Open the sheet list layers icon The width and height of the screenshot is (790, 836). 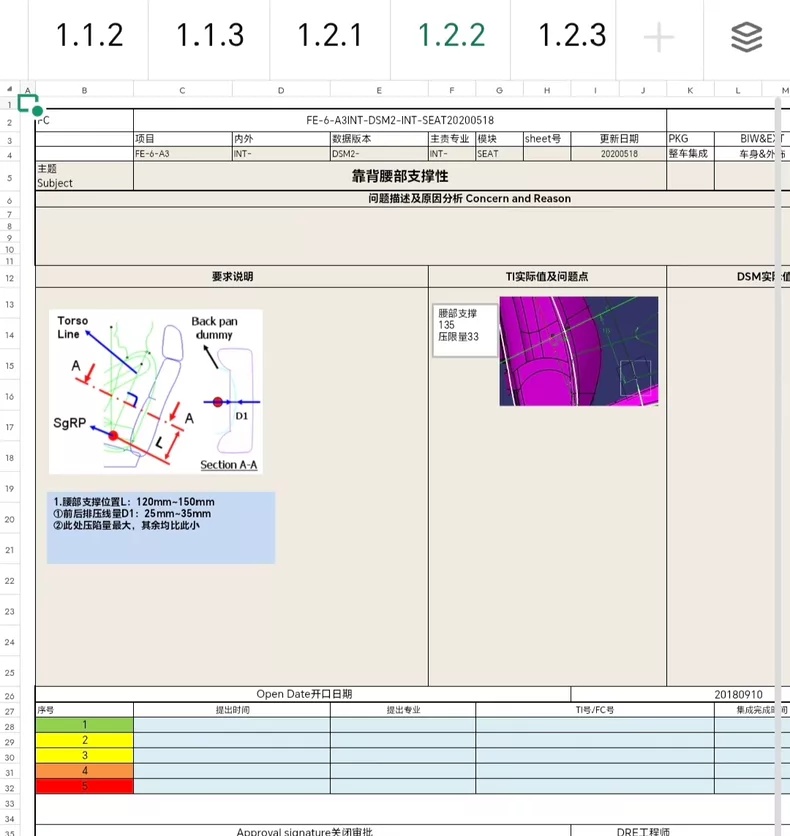coord(746,37)
